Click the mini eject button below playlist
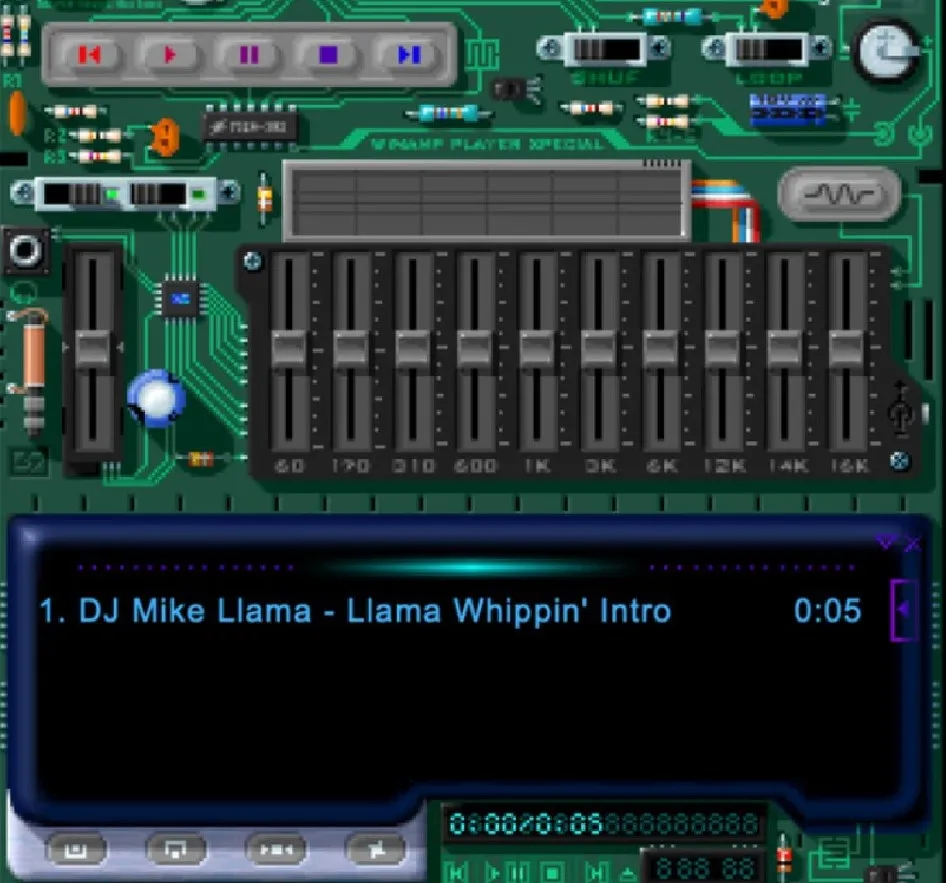This screenshot has height=883, width=946. [626, 870]
